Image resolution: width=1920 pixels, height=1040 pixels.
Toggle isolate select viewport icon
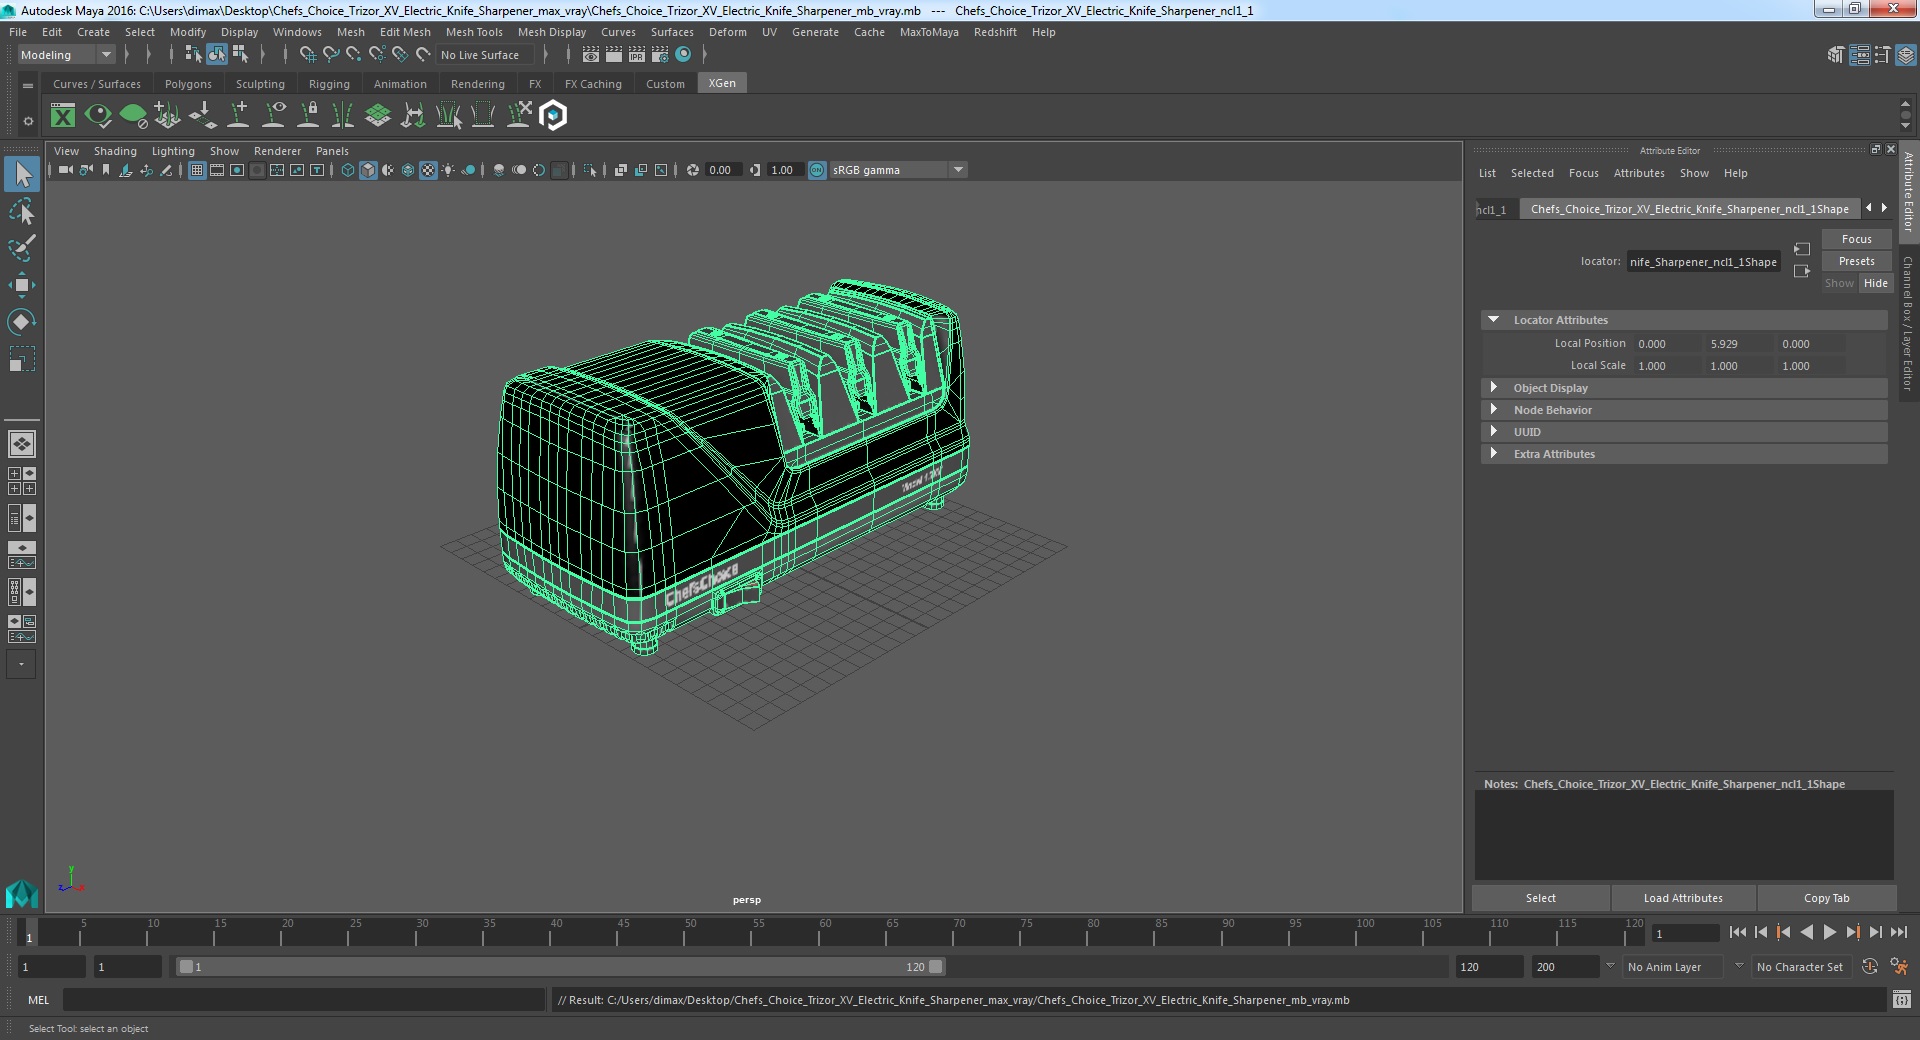point(590,170)
